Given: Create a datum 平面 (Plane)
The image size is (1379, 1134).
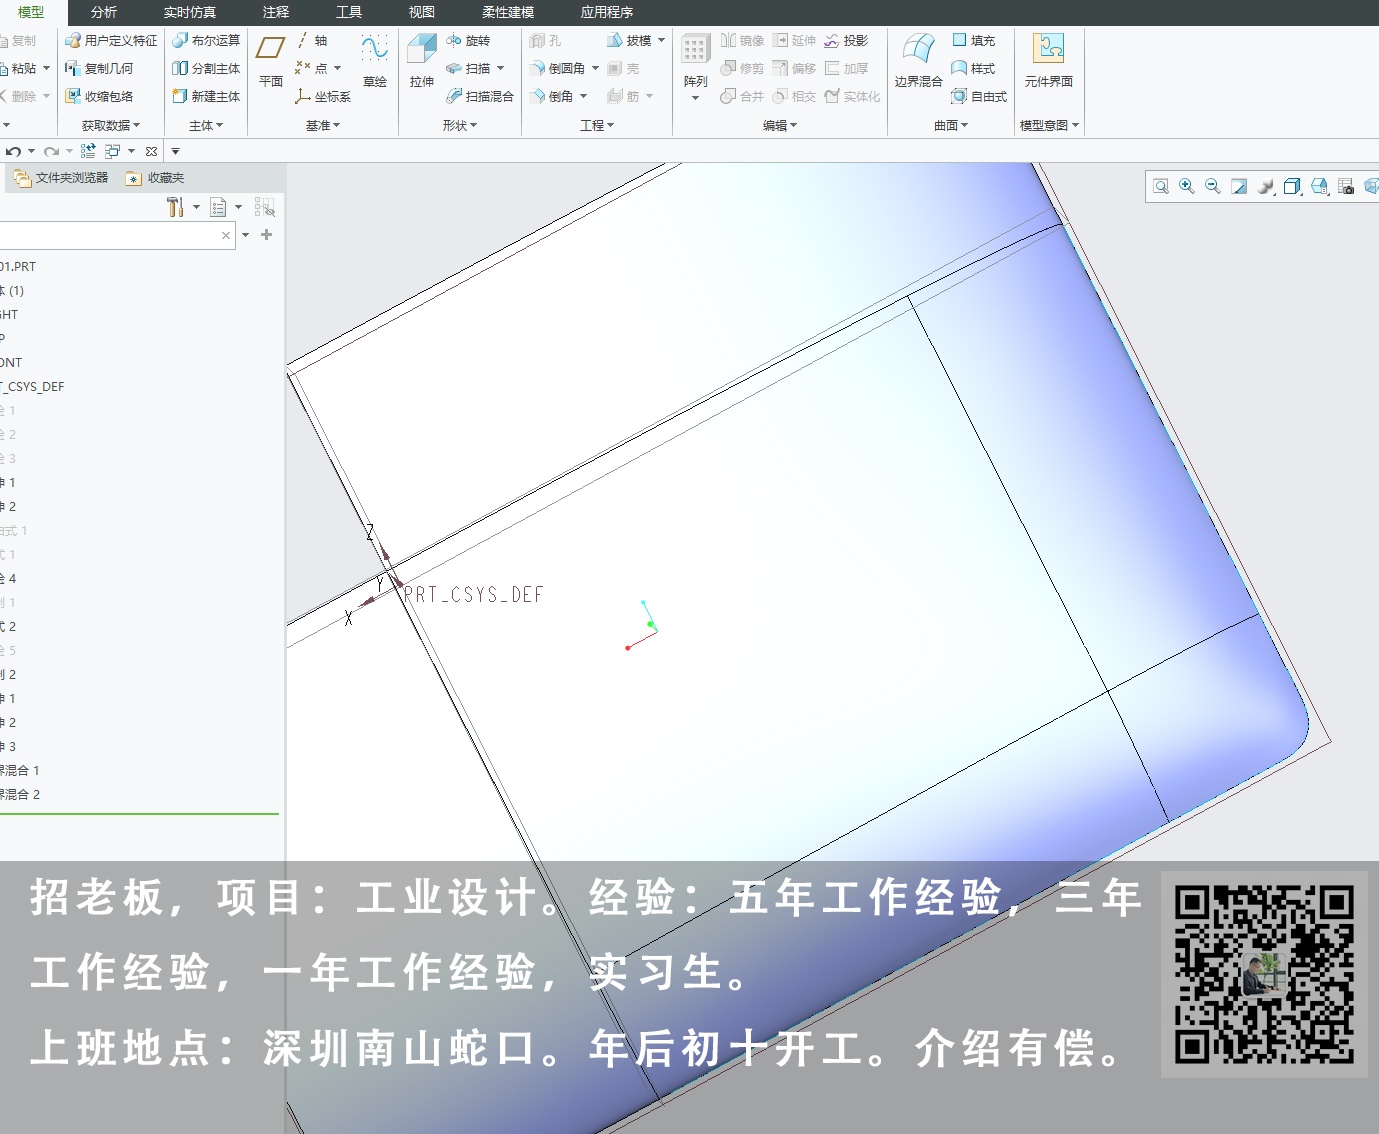Looking at the screenshot, I should [x=271, y=60].
